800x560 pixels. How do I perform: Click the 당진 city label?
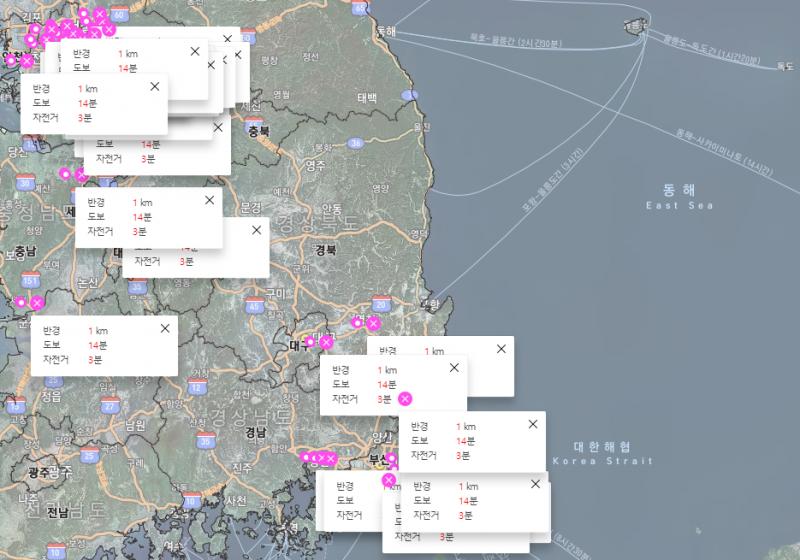[x=18, y=151]
